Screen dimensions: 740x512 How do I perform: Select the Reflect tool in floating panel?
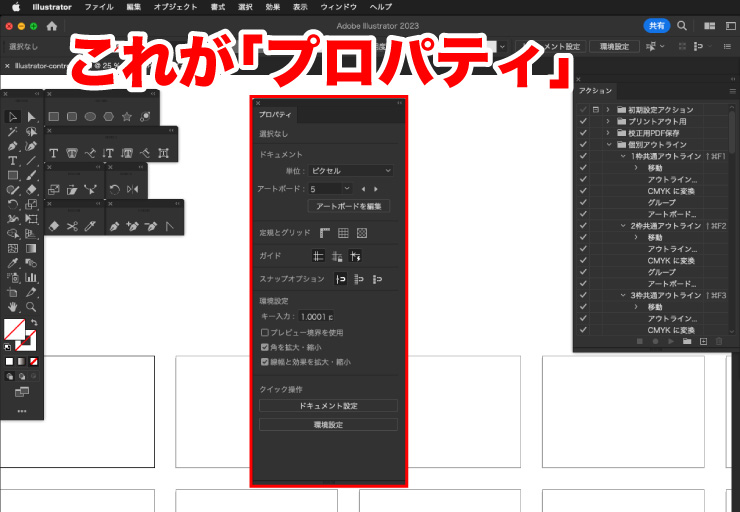point(133,189)
